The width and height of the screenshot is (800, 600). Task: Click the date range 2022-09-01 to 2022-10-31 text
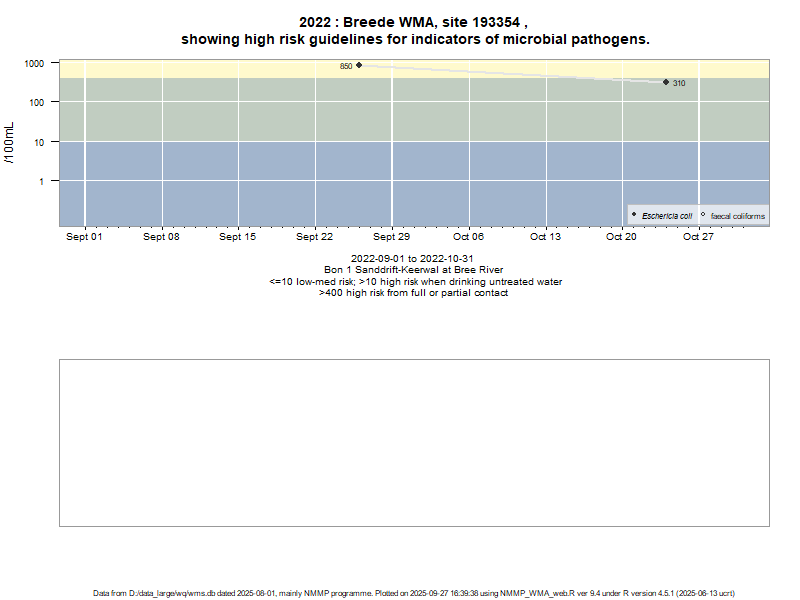click(414, 259)
